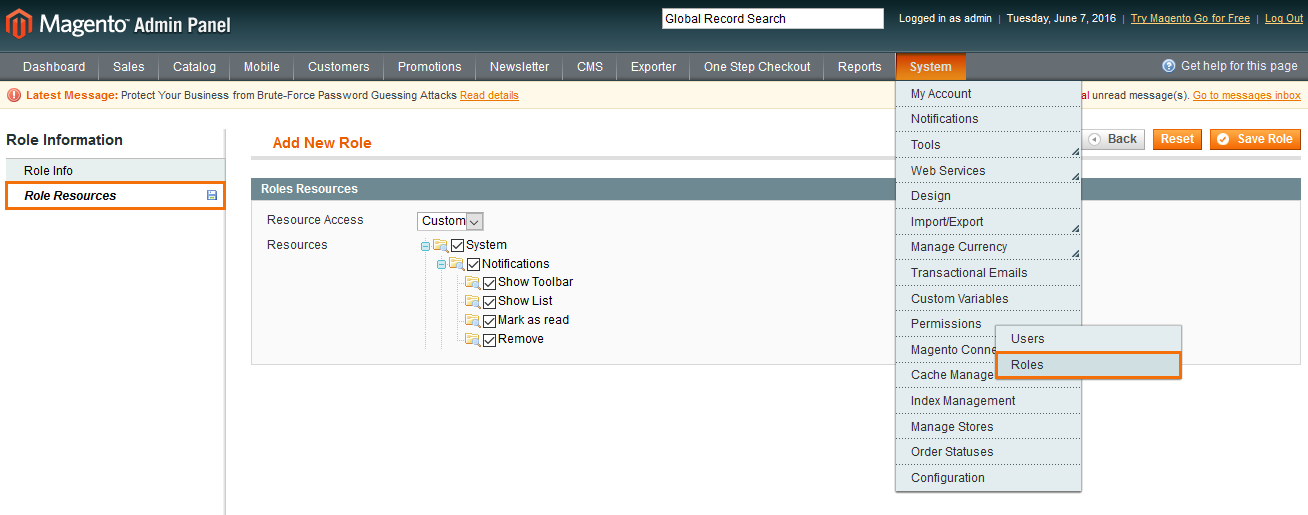
Task: Collapse the System tree node
Action: (425, 246)
